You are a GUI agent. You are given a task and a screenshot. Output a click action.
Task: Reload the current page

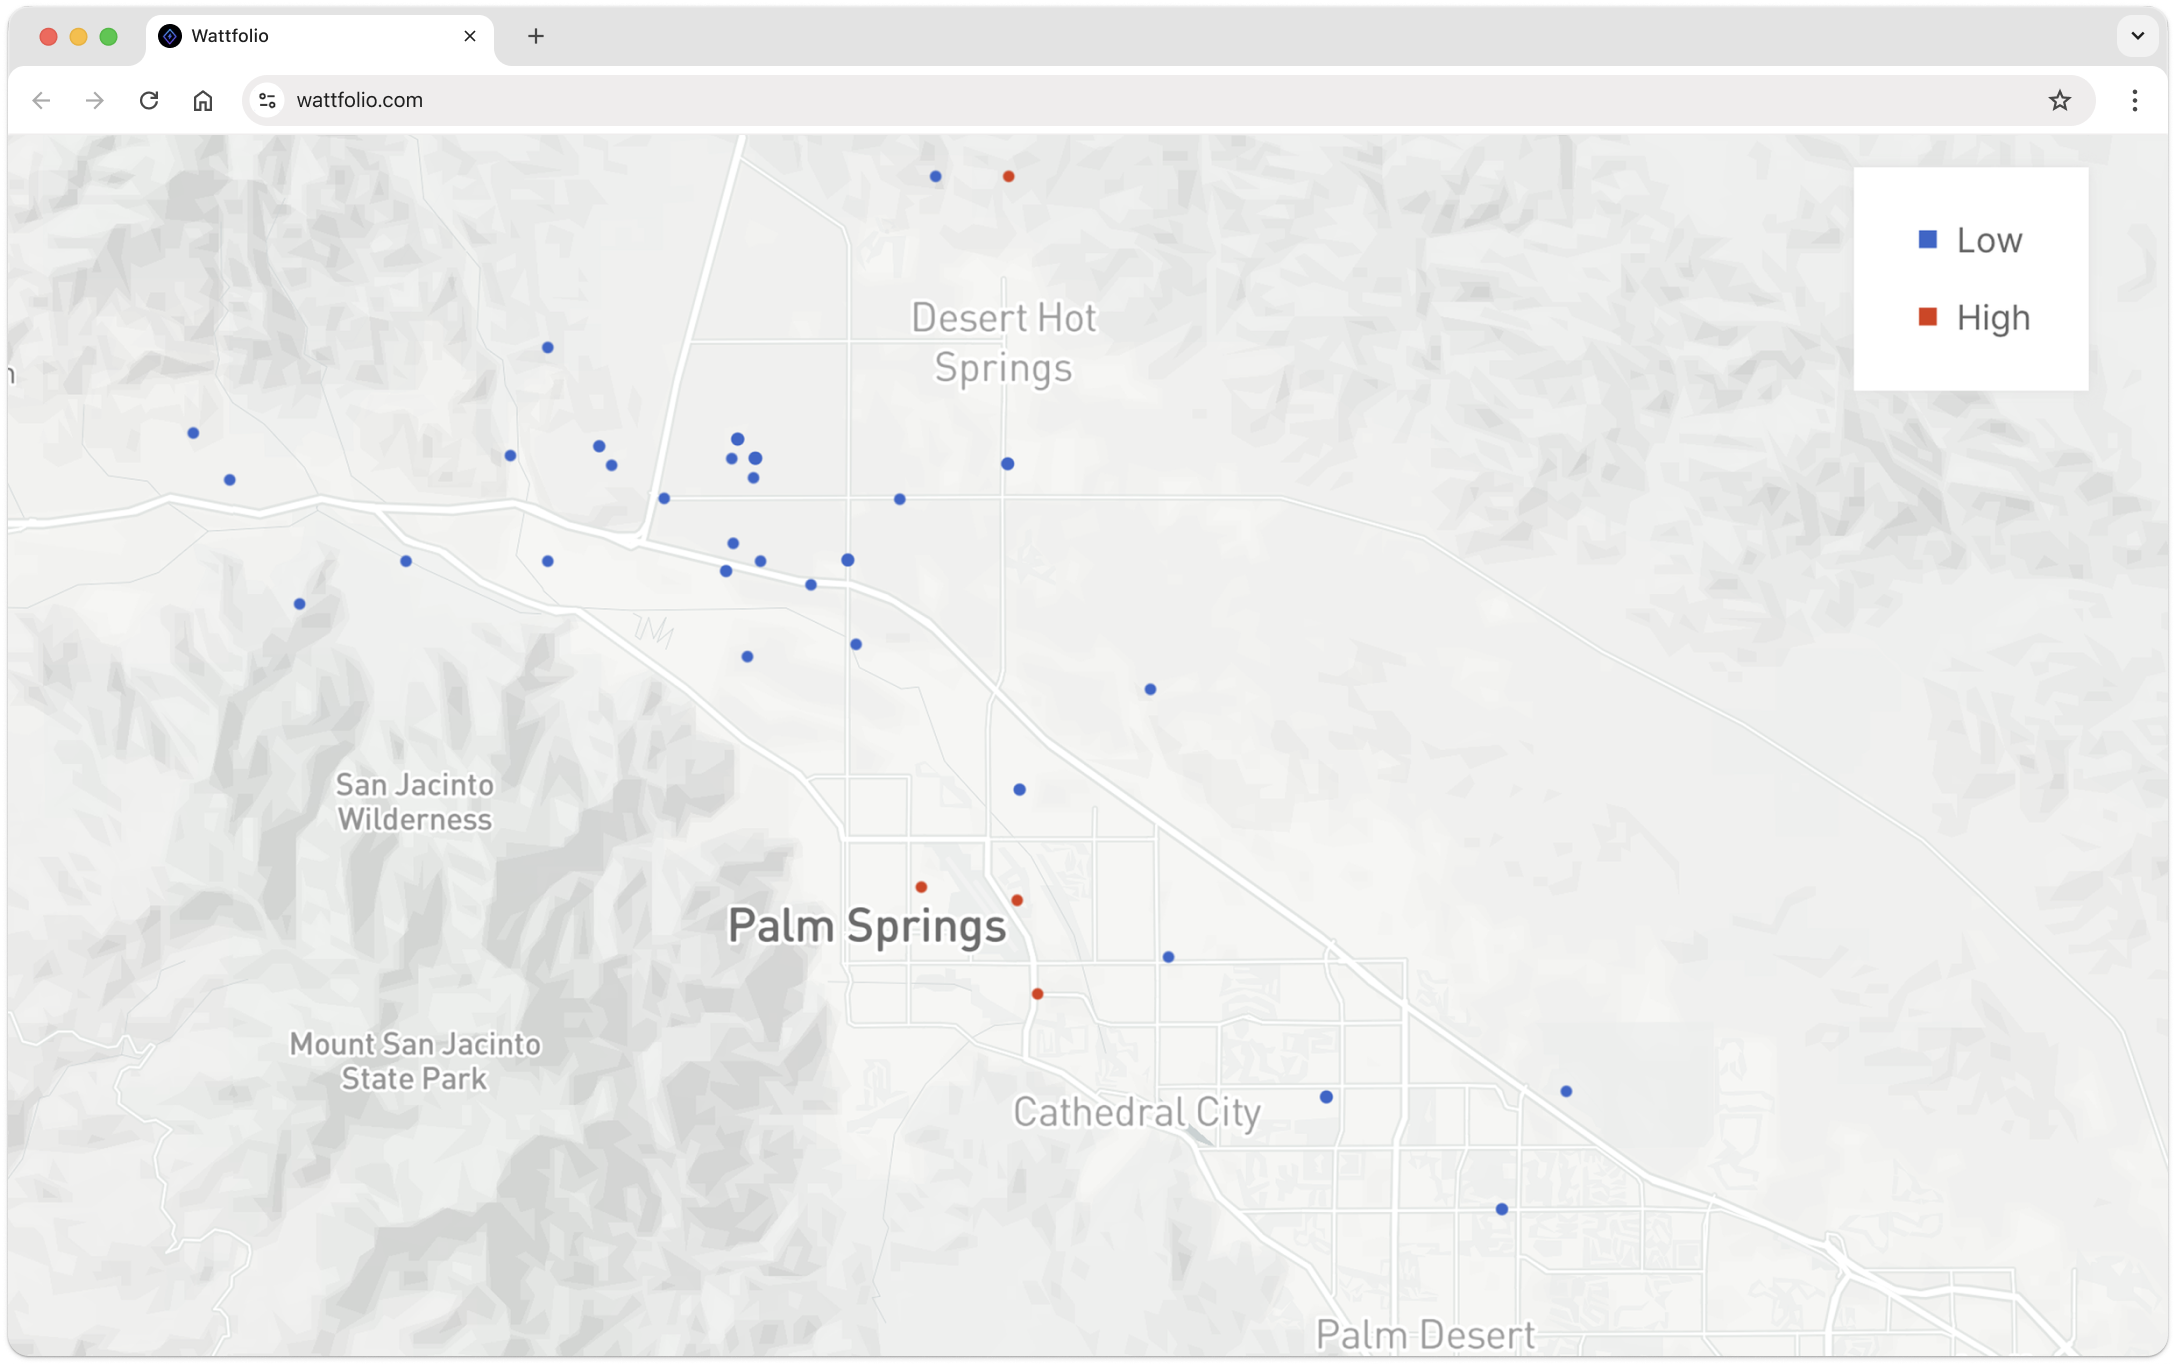coord(149,100)
